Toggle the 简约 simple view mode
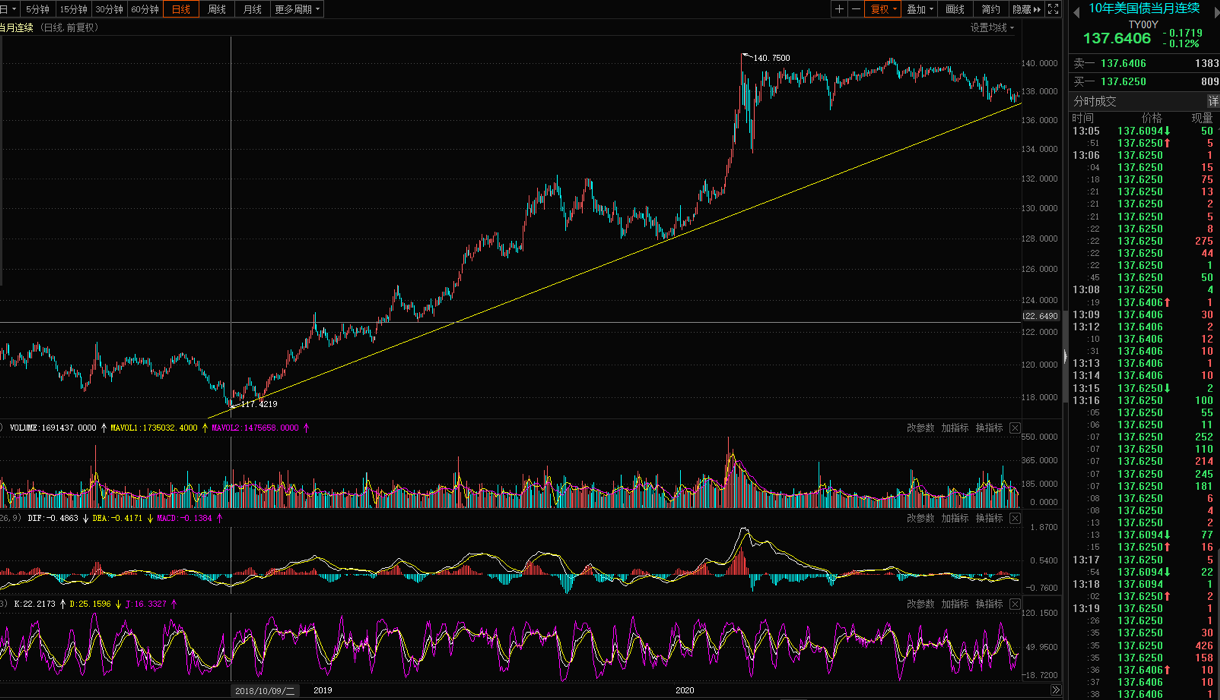The height and width of the screenshot is (700, 1220). tap(990, 9)
